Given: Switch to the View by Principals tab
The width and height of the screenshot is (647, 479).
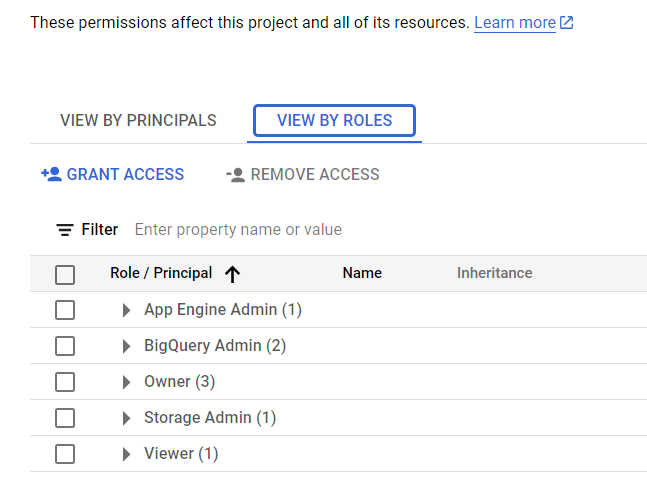Looking at the screenshot, I should pos(138,121).
